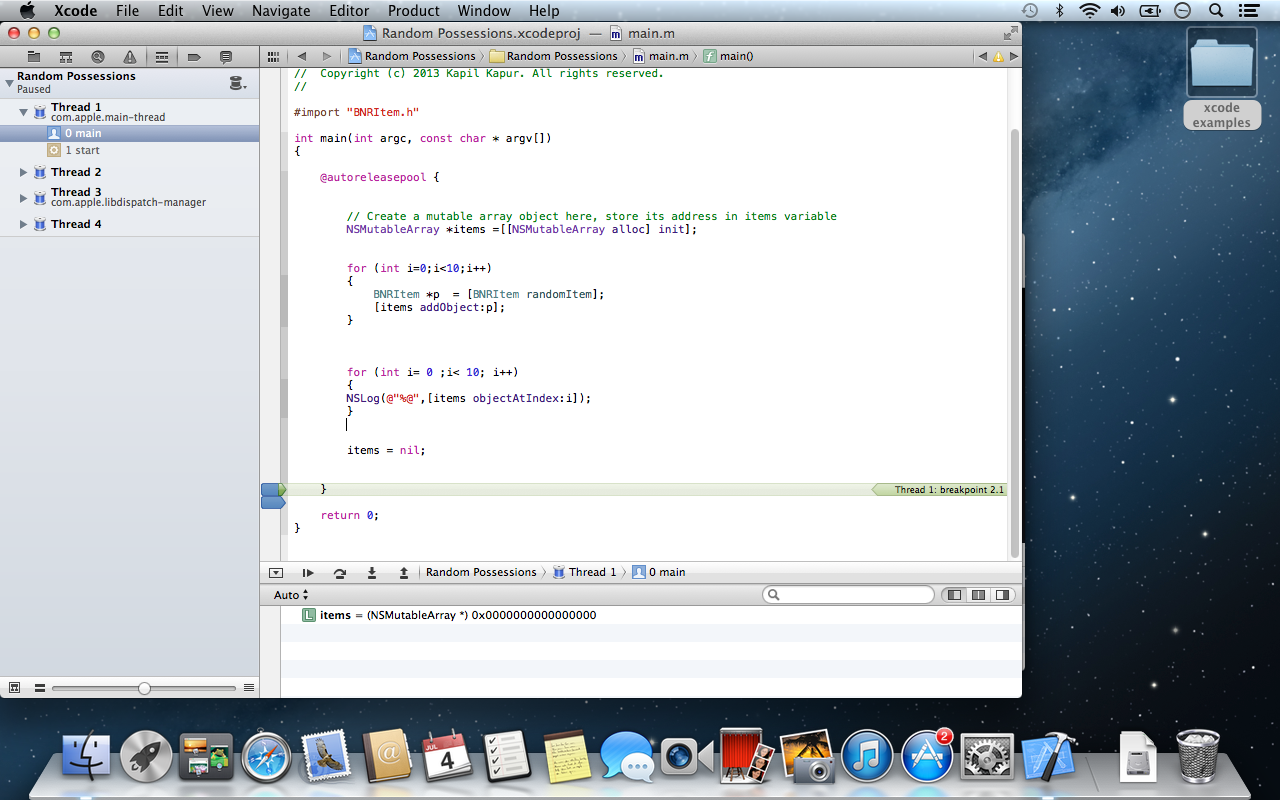Open the File menu
1280x800 pixels.
coord(127,11)
